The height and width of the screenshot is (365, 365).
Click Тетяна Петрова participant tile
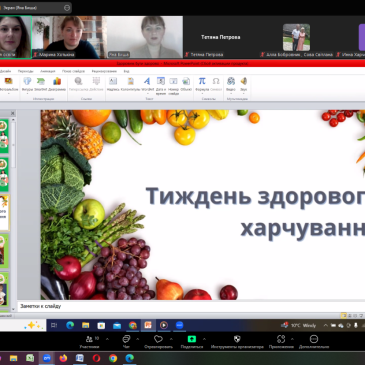220,37
